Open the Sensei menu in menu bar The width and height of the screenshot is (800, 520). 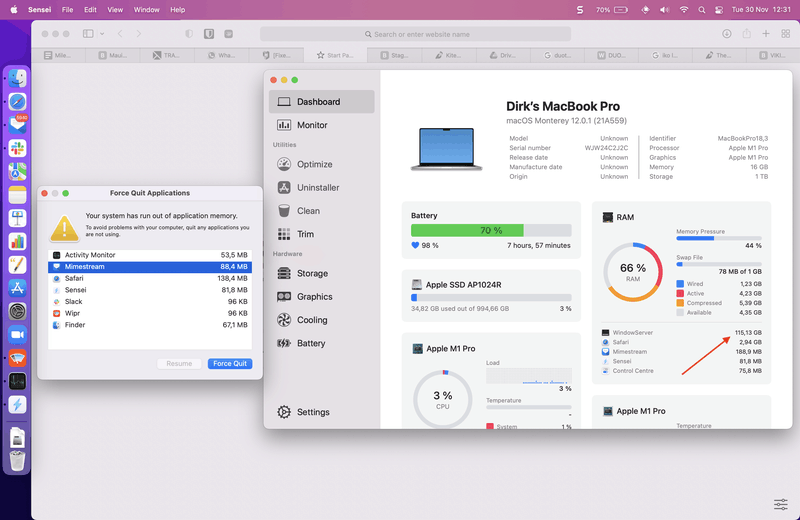39,10
